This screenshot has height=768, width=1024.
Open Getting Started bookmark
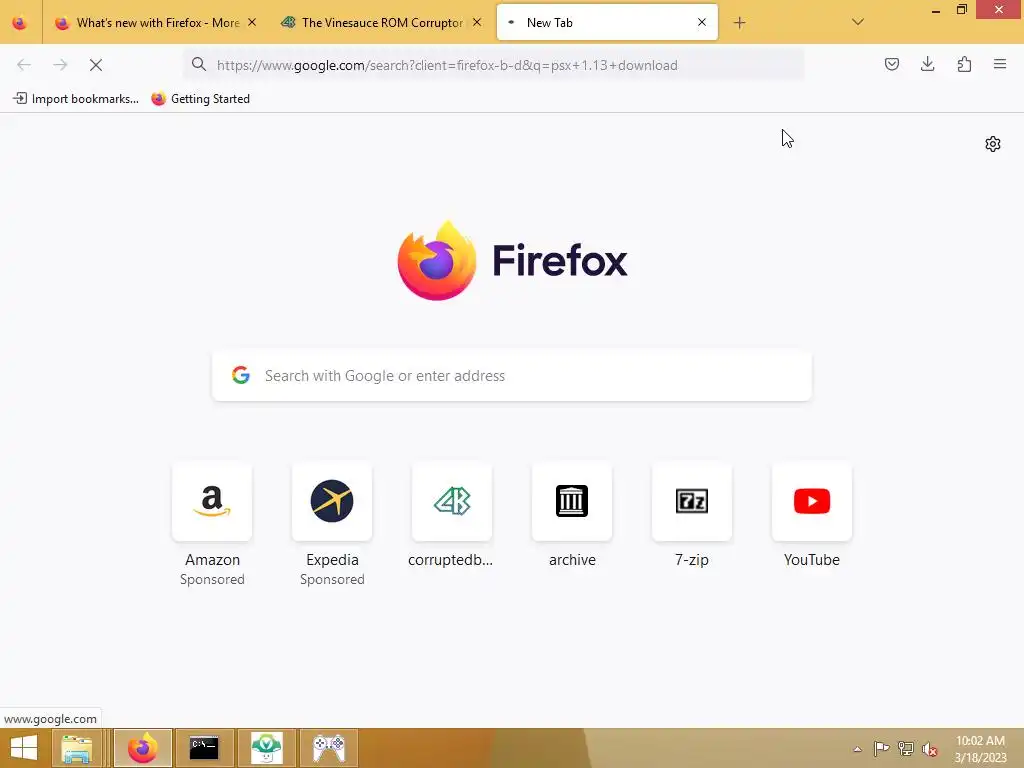click(x=200, y=99)
